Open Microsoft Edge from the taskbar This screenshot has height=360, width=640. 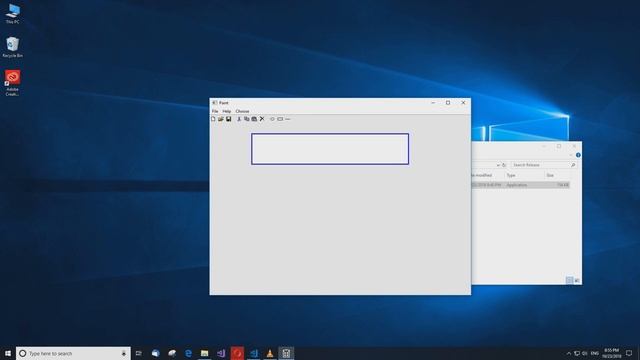click(x=188, y=353)
